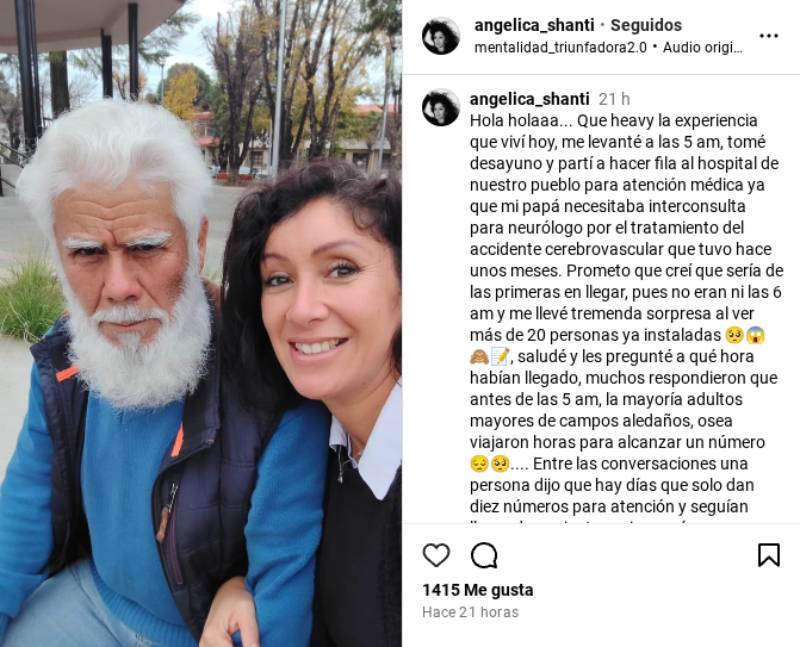The width and height of the screenshot is (800, 647).
Task: Toggle the Seguidos following status
Action: [x=646, y=25]
